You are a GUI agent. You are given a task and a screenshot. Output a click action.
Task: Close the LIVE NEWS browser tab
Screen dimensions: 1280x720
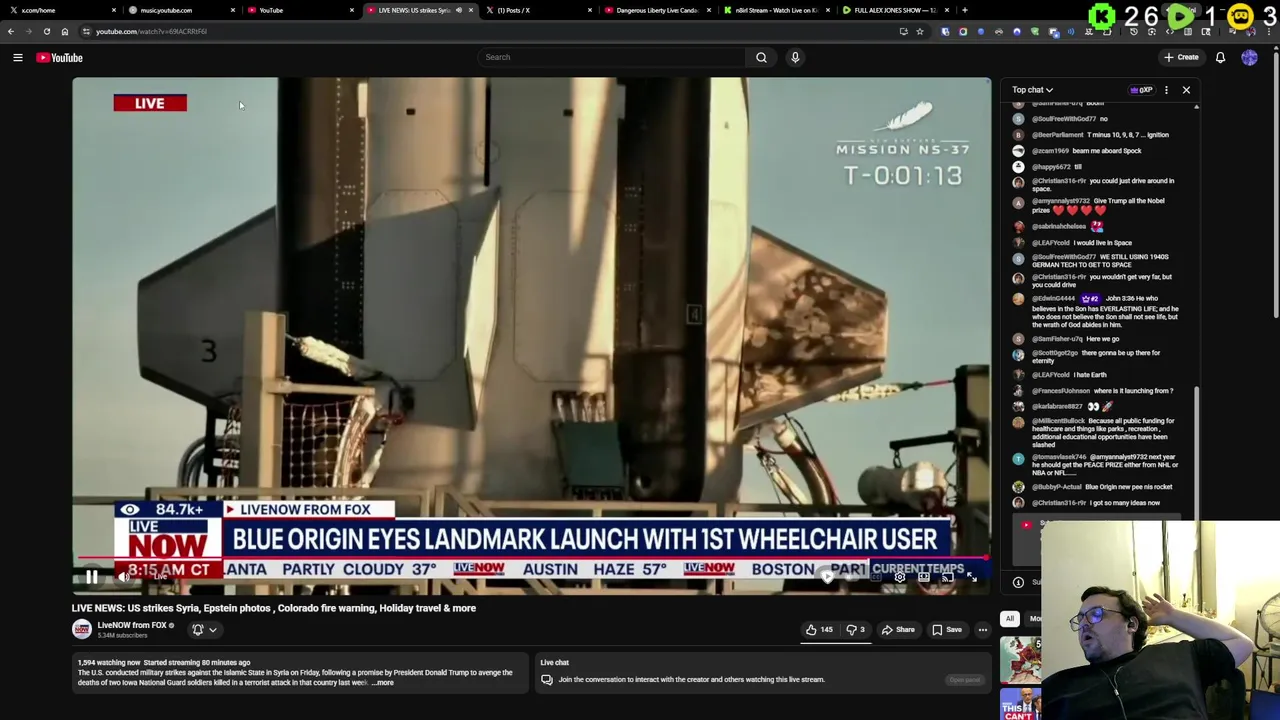(470, 10)
